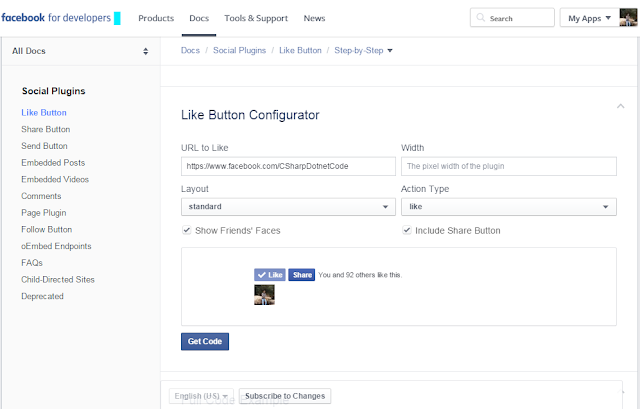
Task: Collapse the configurator with the chevron-up icon
Action: click(620, 106)
